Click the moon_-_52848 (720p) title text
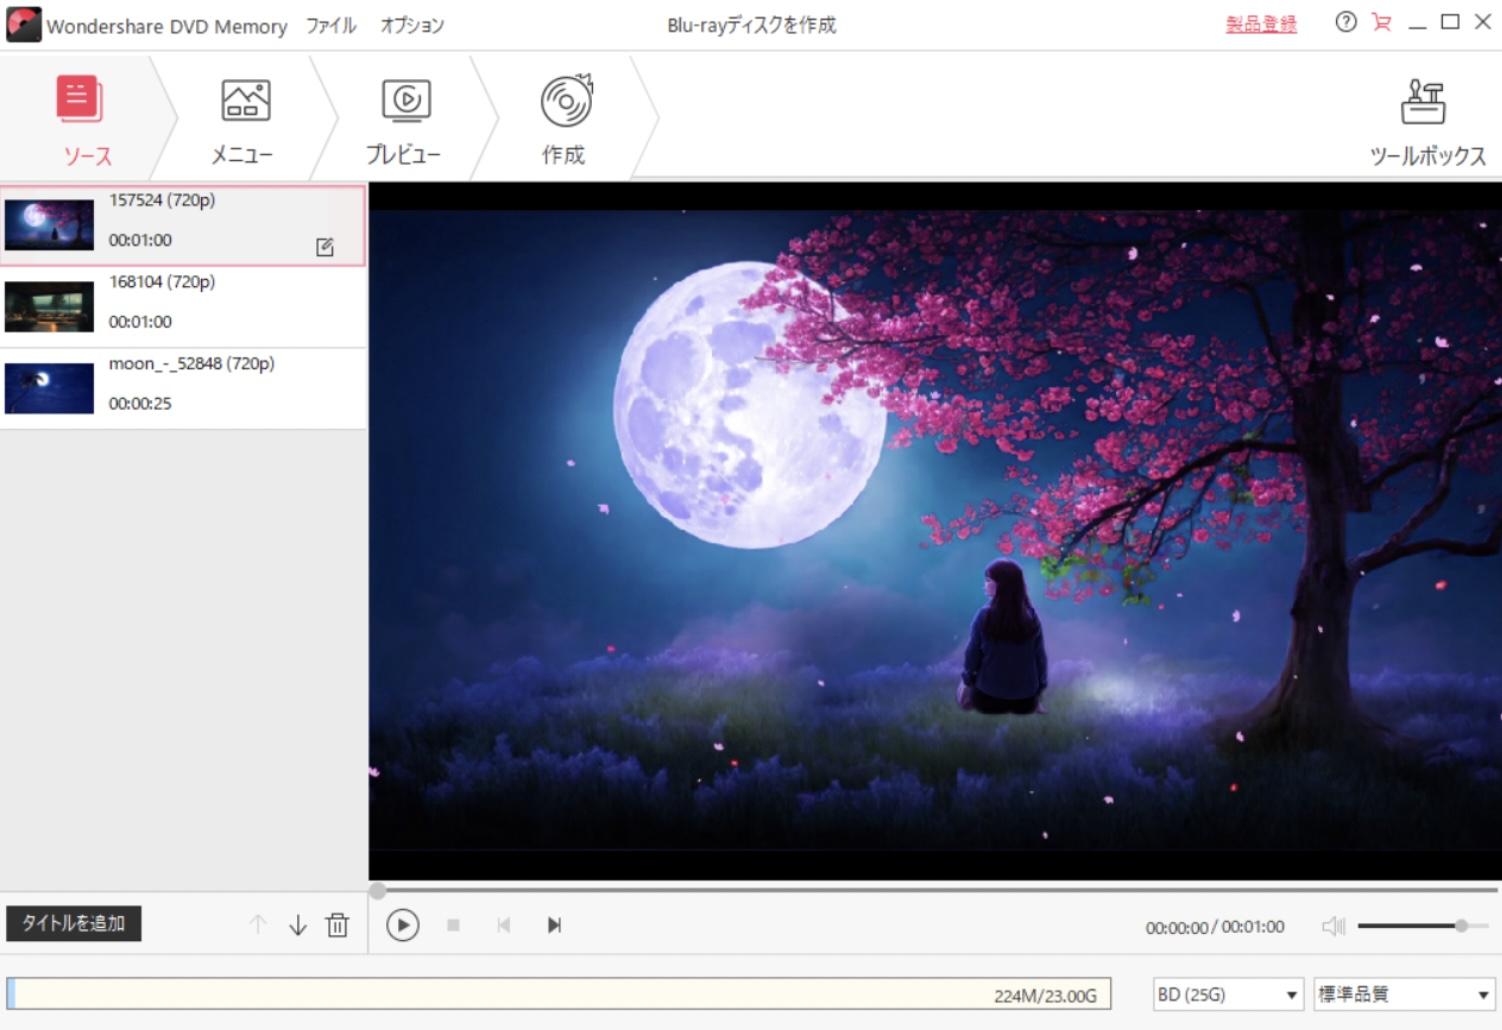The image size is (1502, 1030). coord(192,364)
